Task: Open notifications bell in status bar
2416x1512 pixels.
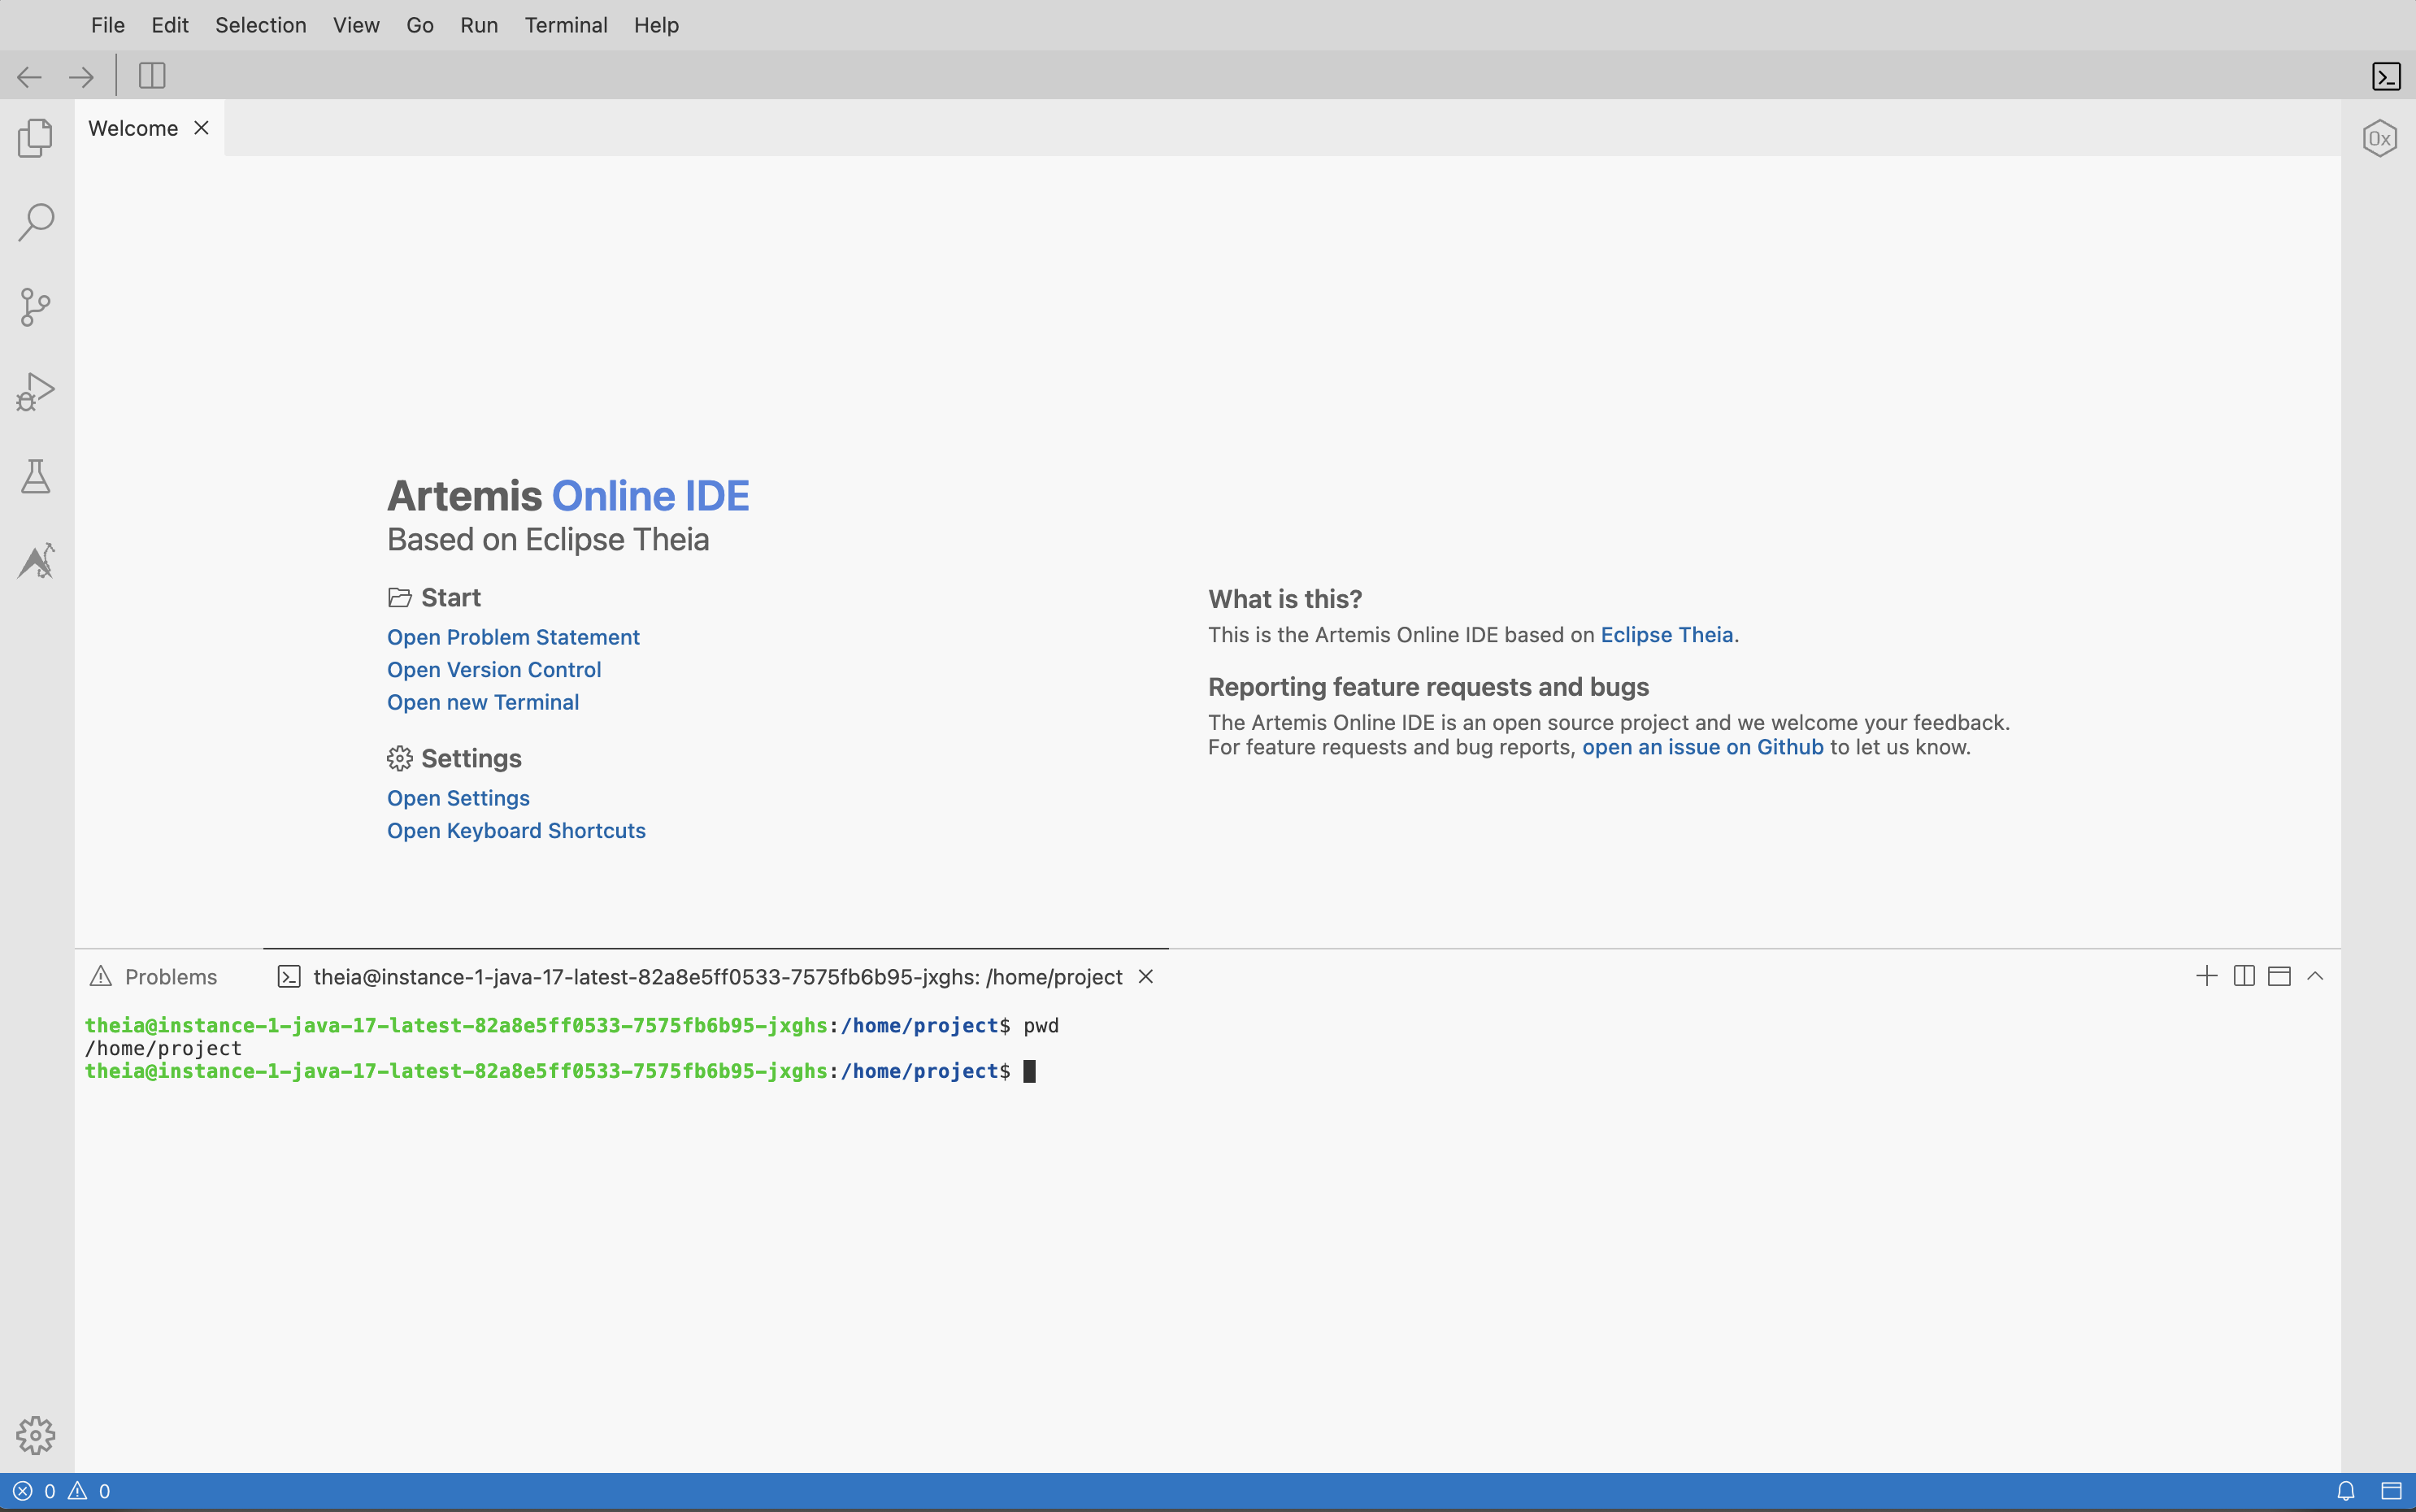Action: (x=2345, y=1491)
